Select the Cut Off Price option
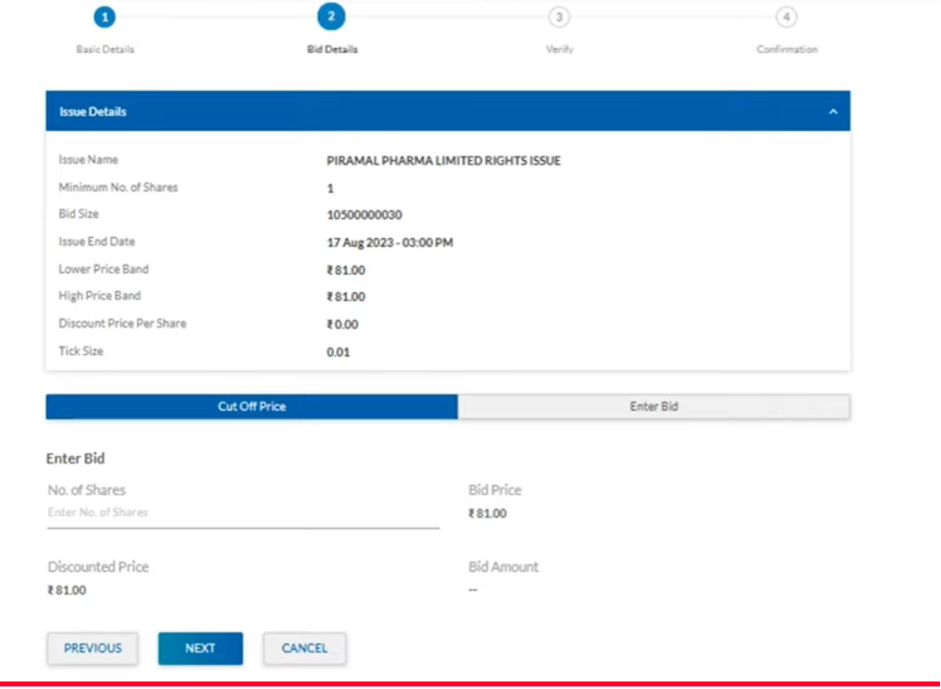941x689 pixels. pos(252,407)
